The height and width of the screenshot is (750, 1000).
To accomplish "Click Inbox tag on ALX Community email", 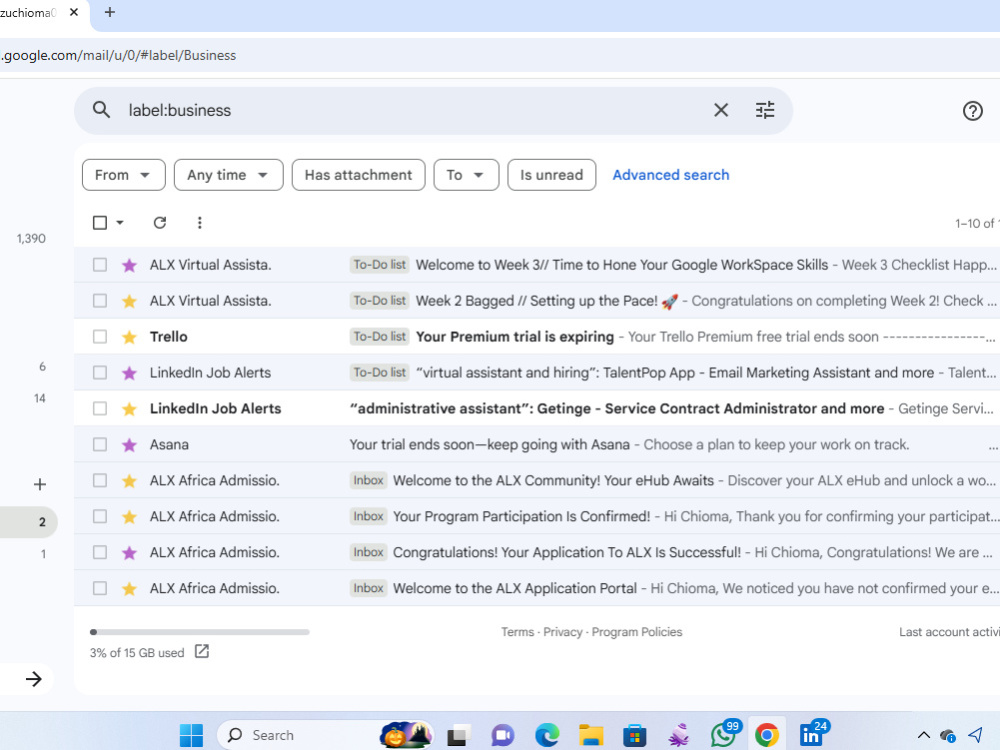I will (x=368, y=480).
